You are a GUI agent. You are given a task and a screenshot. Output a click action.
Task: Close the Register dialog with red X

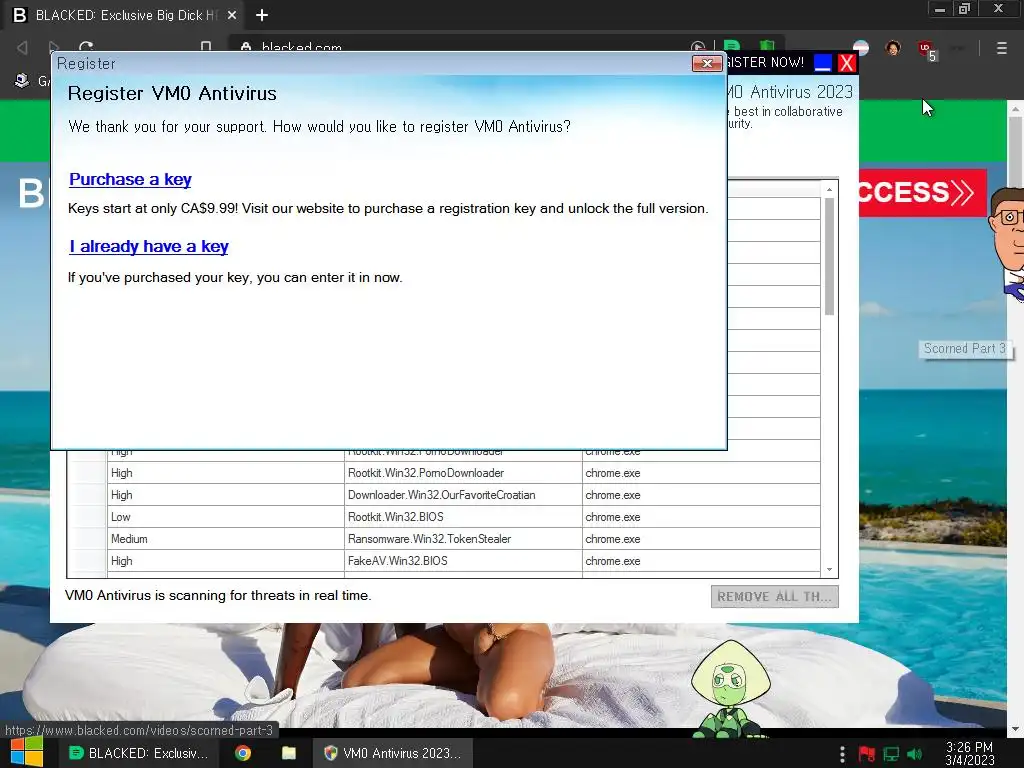[x=707, y=63]
